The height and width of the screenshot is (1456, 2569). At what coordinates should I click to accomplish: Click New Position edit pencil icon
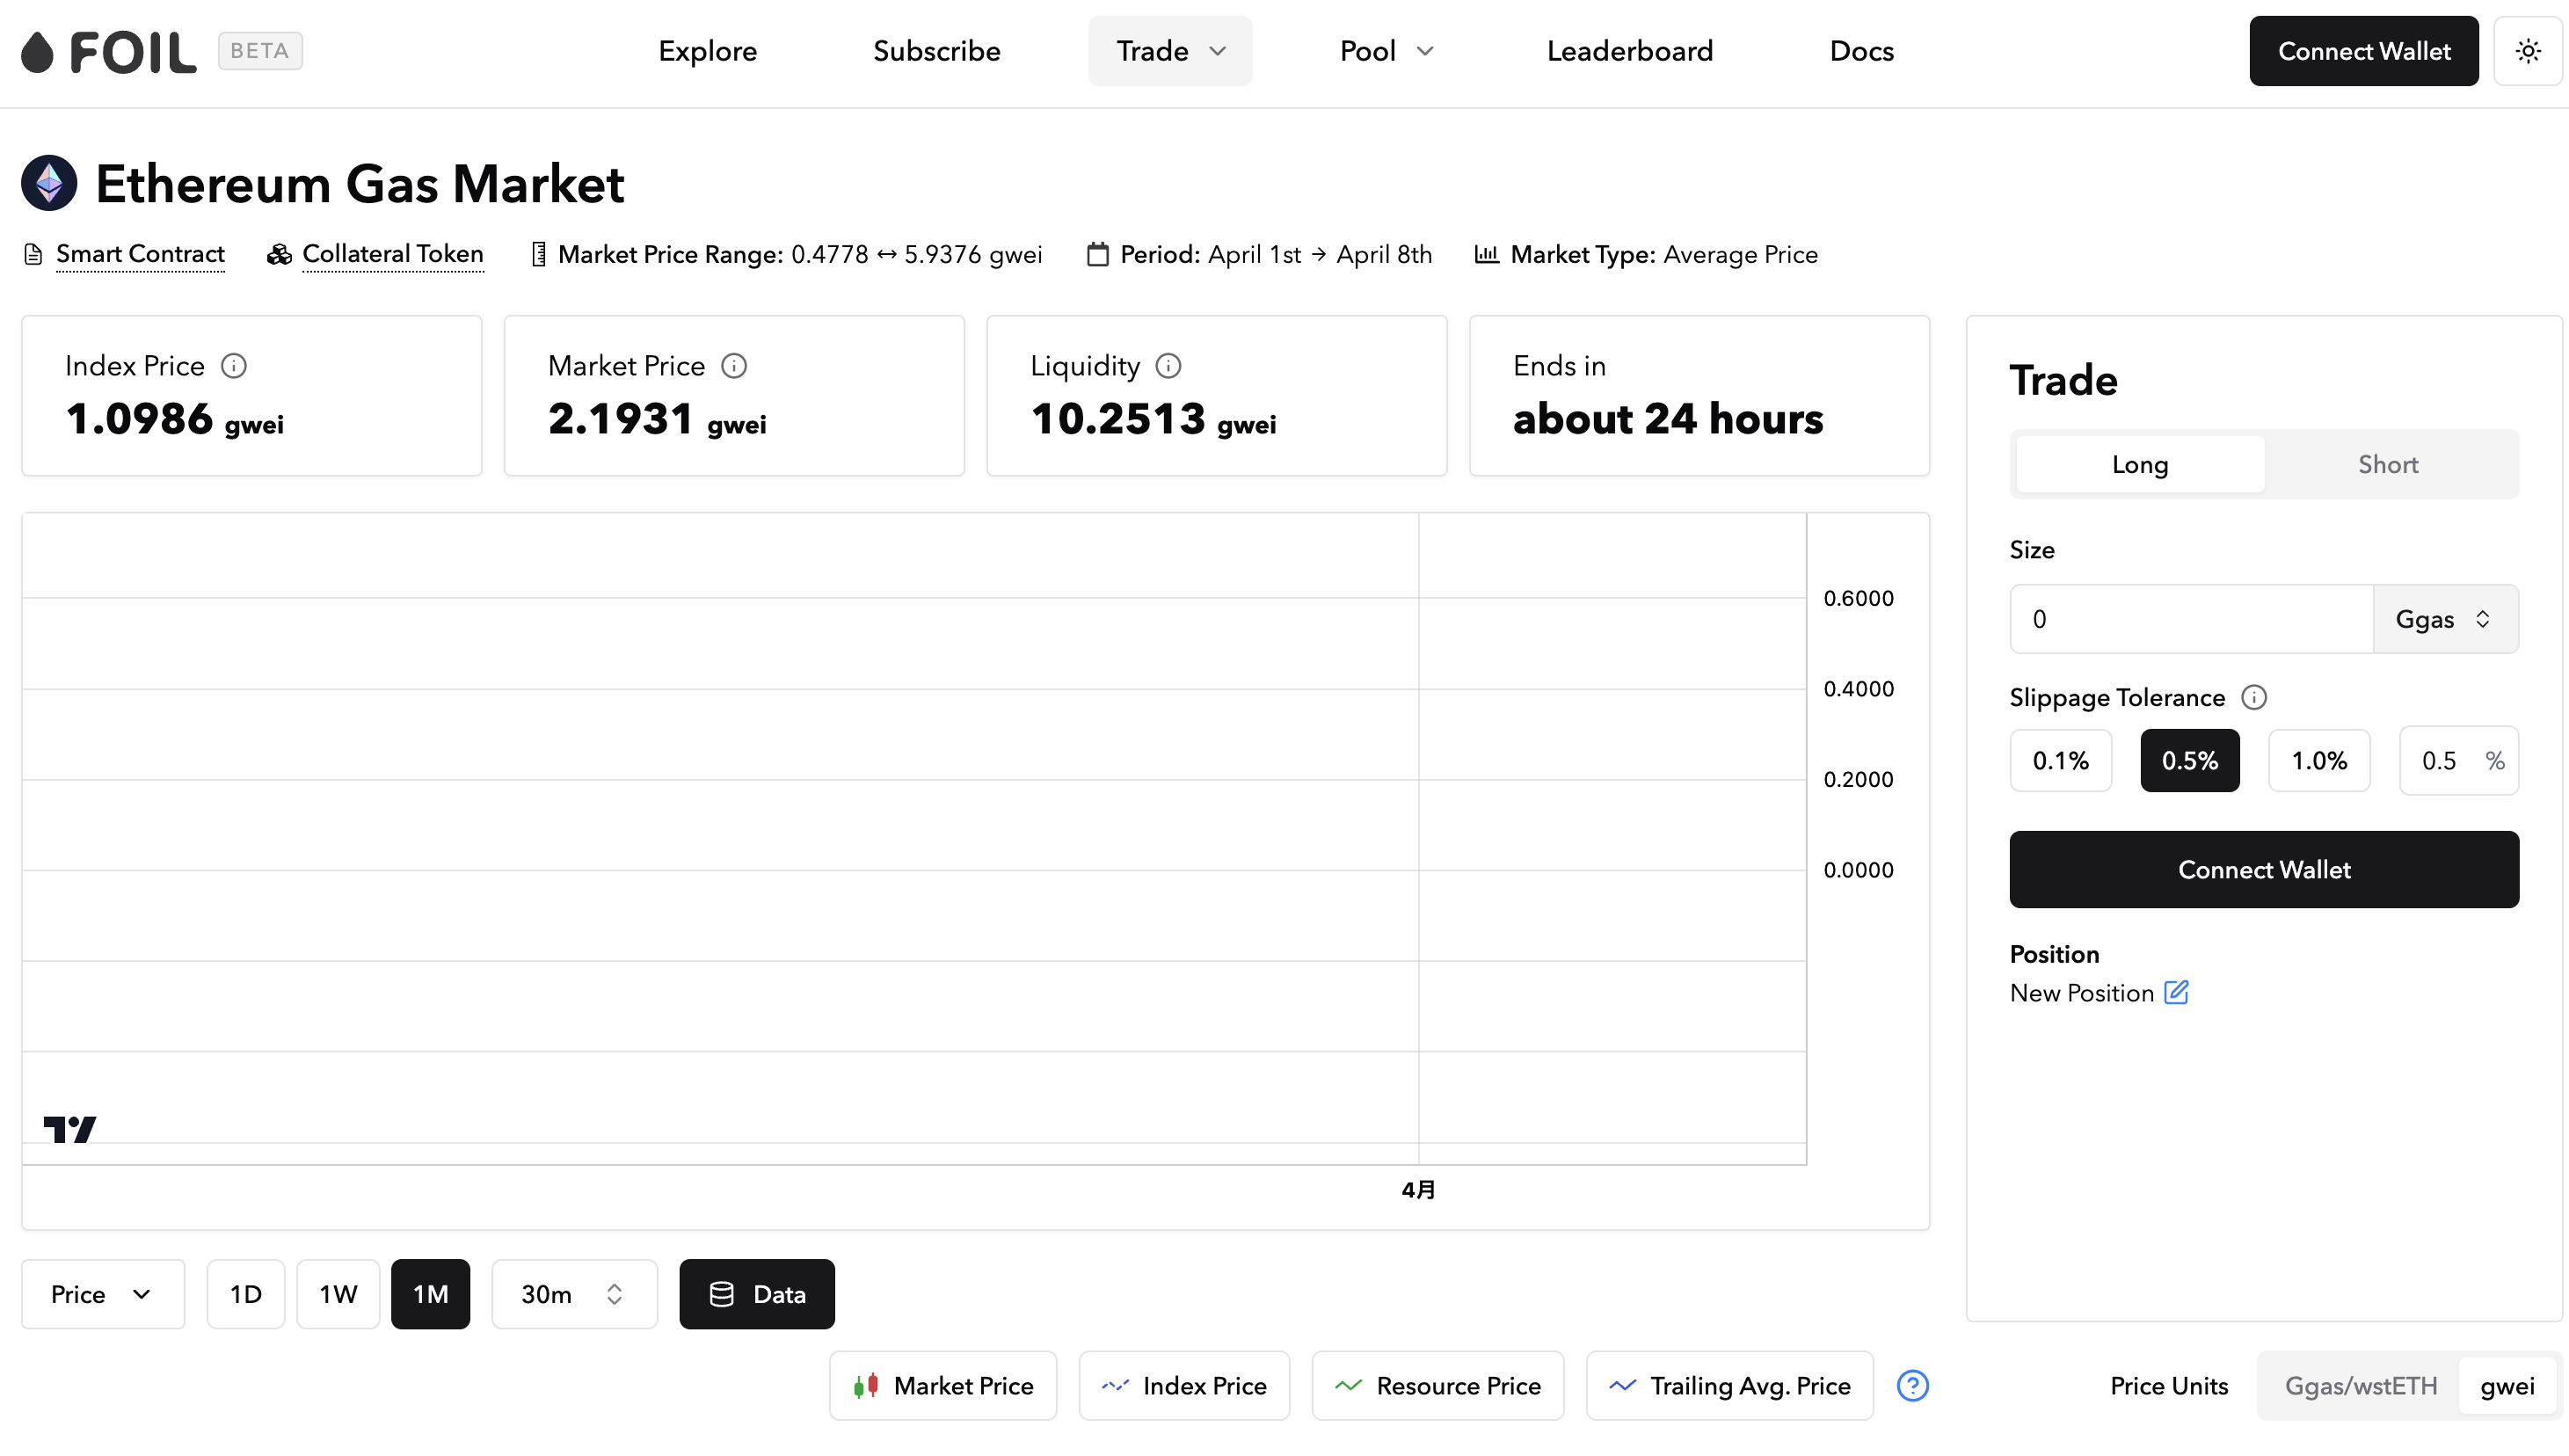point(2176,992)
